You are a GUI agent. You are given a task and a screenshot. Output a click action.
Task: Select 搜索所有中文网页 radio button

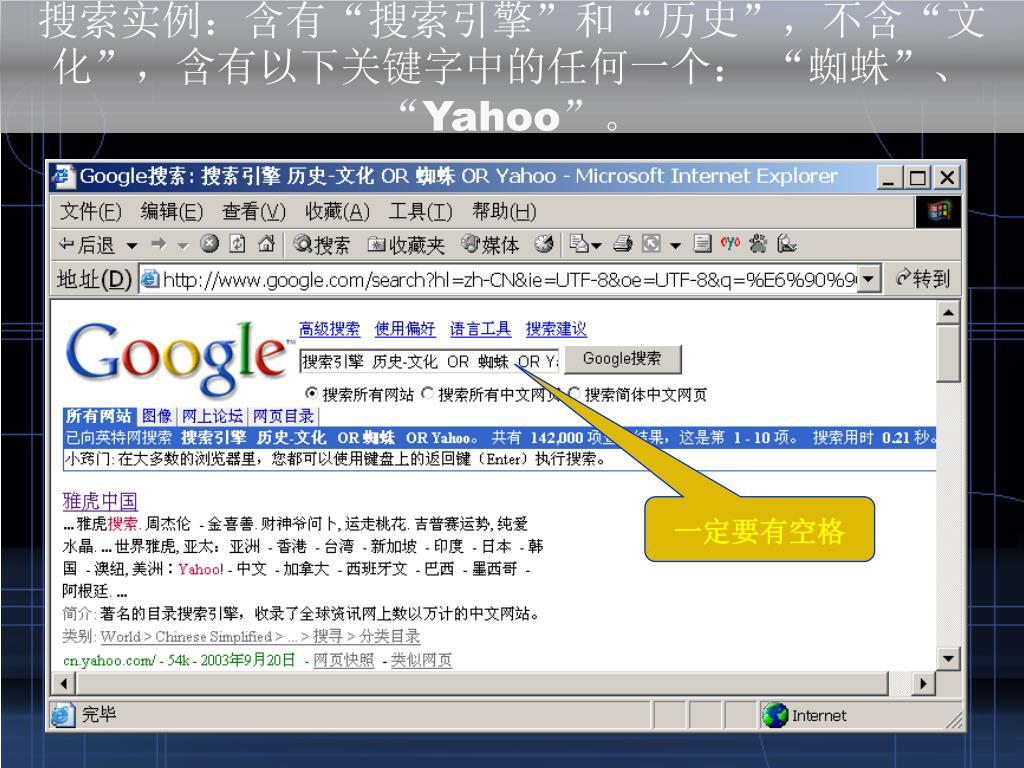(x=428, y=394)
